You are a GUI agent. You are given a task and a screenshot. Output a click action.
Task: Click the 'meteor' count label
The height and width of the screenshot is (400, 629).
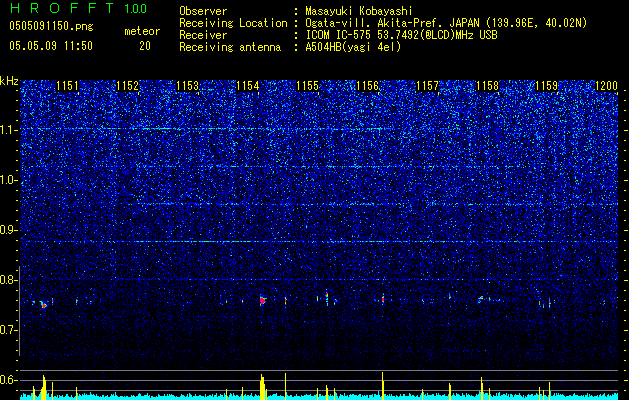(x=142, y=31)
